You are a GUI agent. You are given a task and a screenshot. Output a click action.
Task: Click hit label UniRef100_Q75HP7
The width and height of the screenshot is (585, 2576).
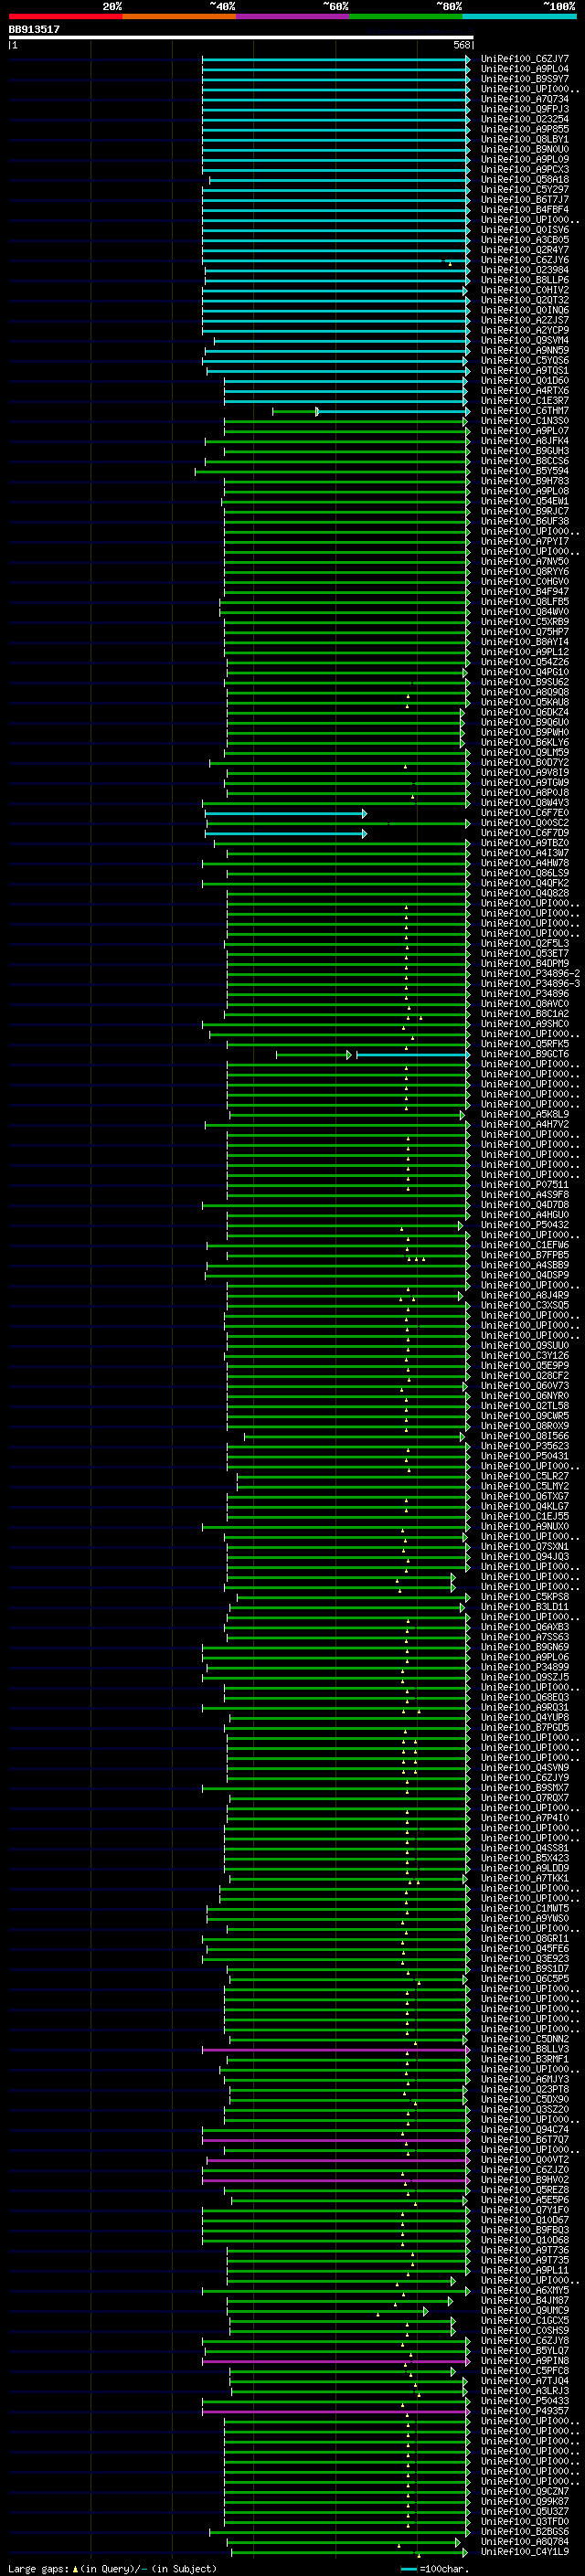click(x=524, y=632)
